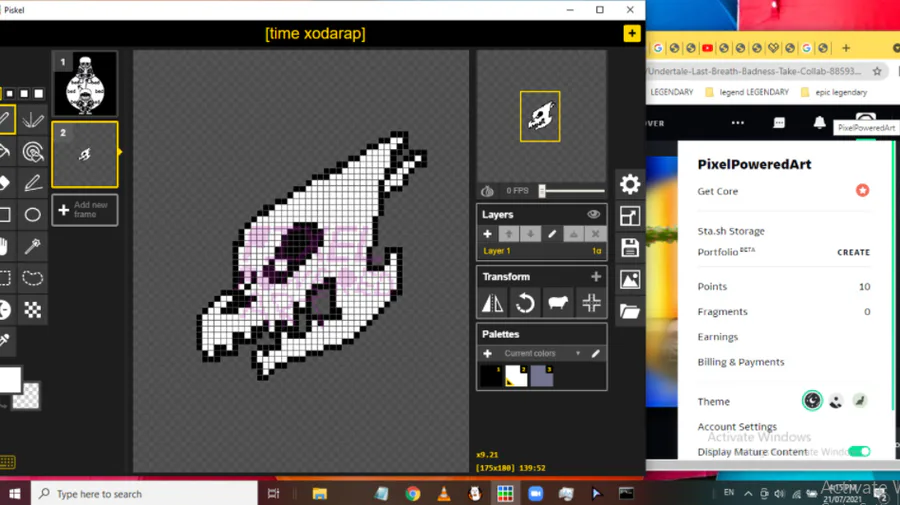
Task: Move Layer 1 up with the arrow icon
Action: coord(509,234)
